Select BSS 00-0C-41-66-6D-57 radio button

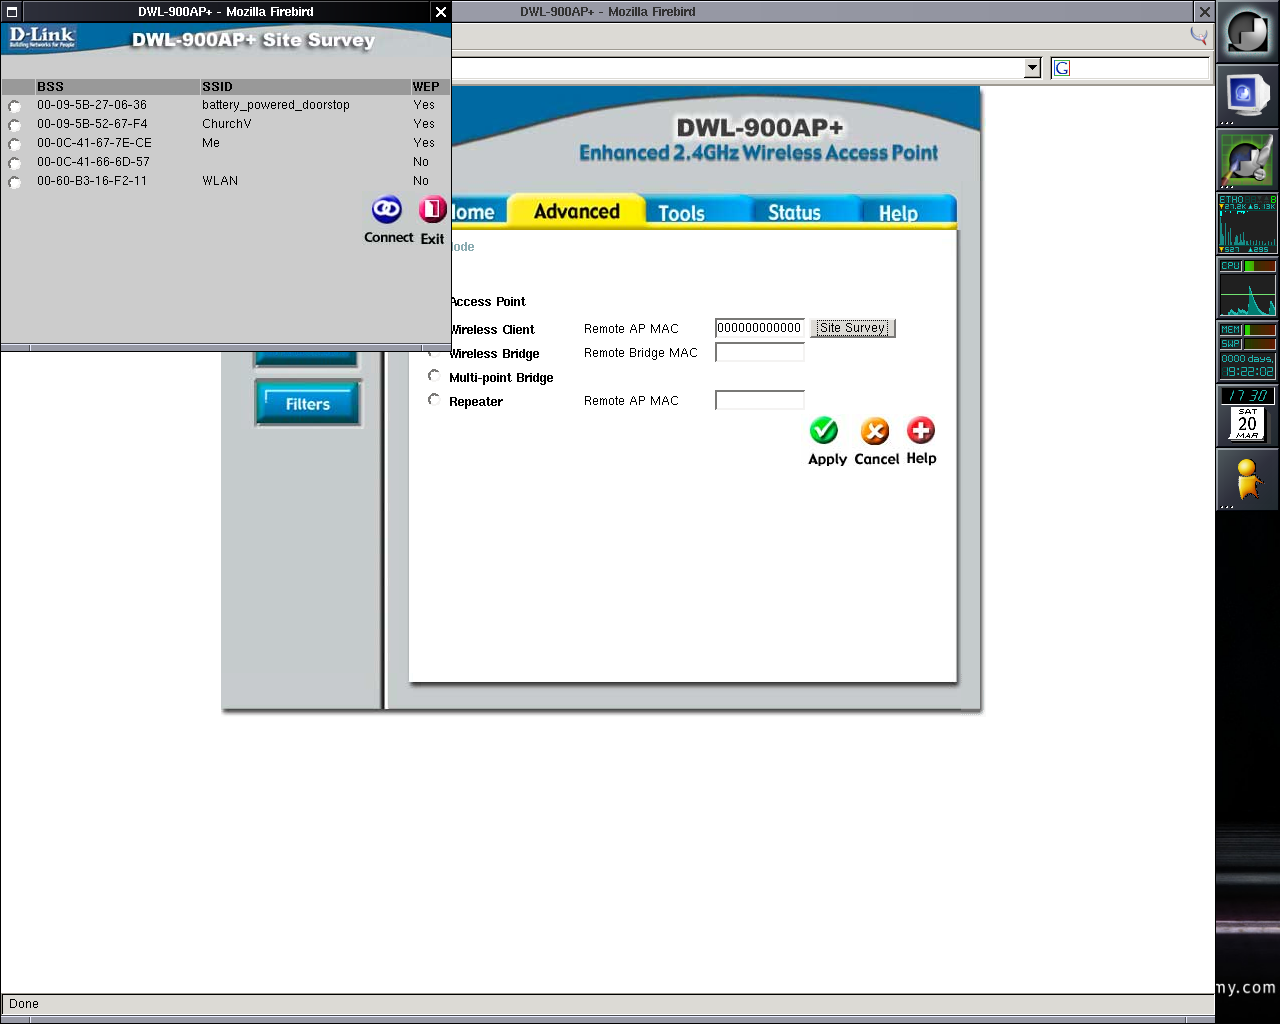point(14,163)
